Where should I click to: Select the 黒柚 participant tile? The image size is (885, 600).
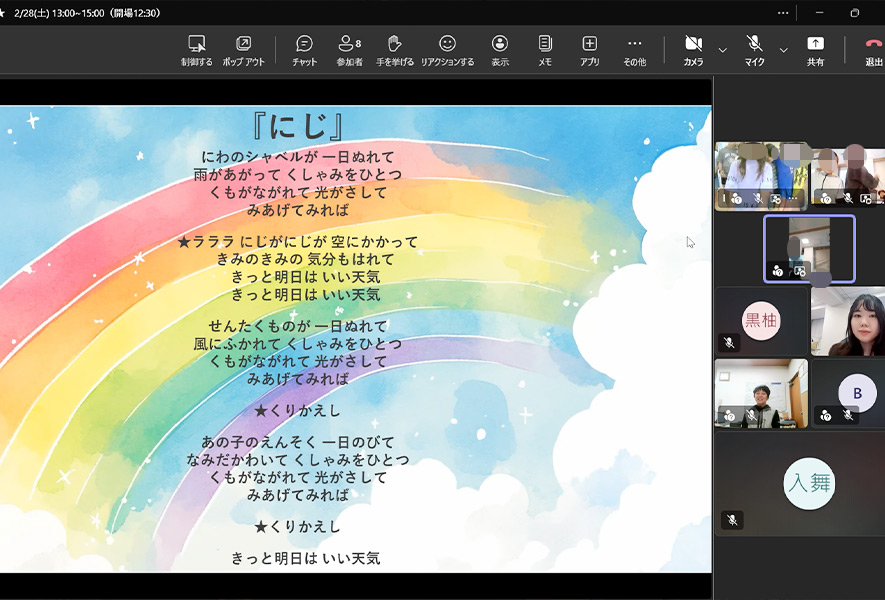point(761,321)
